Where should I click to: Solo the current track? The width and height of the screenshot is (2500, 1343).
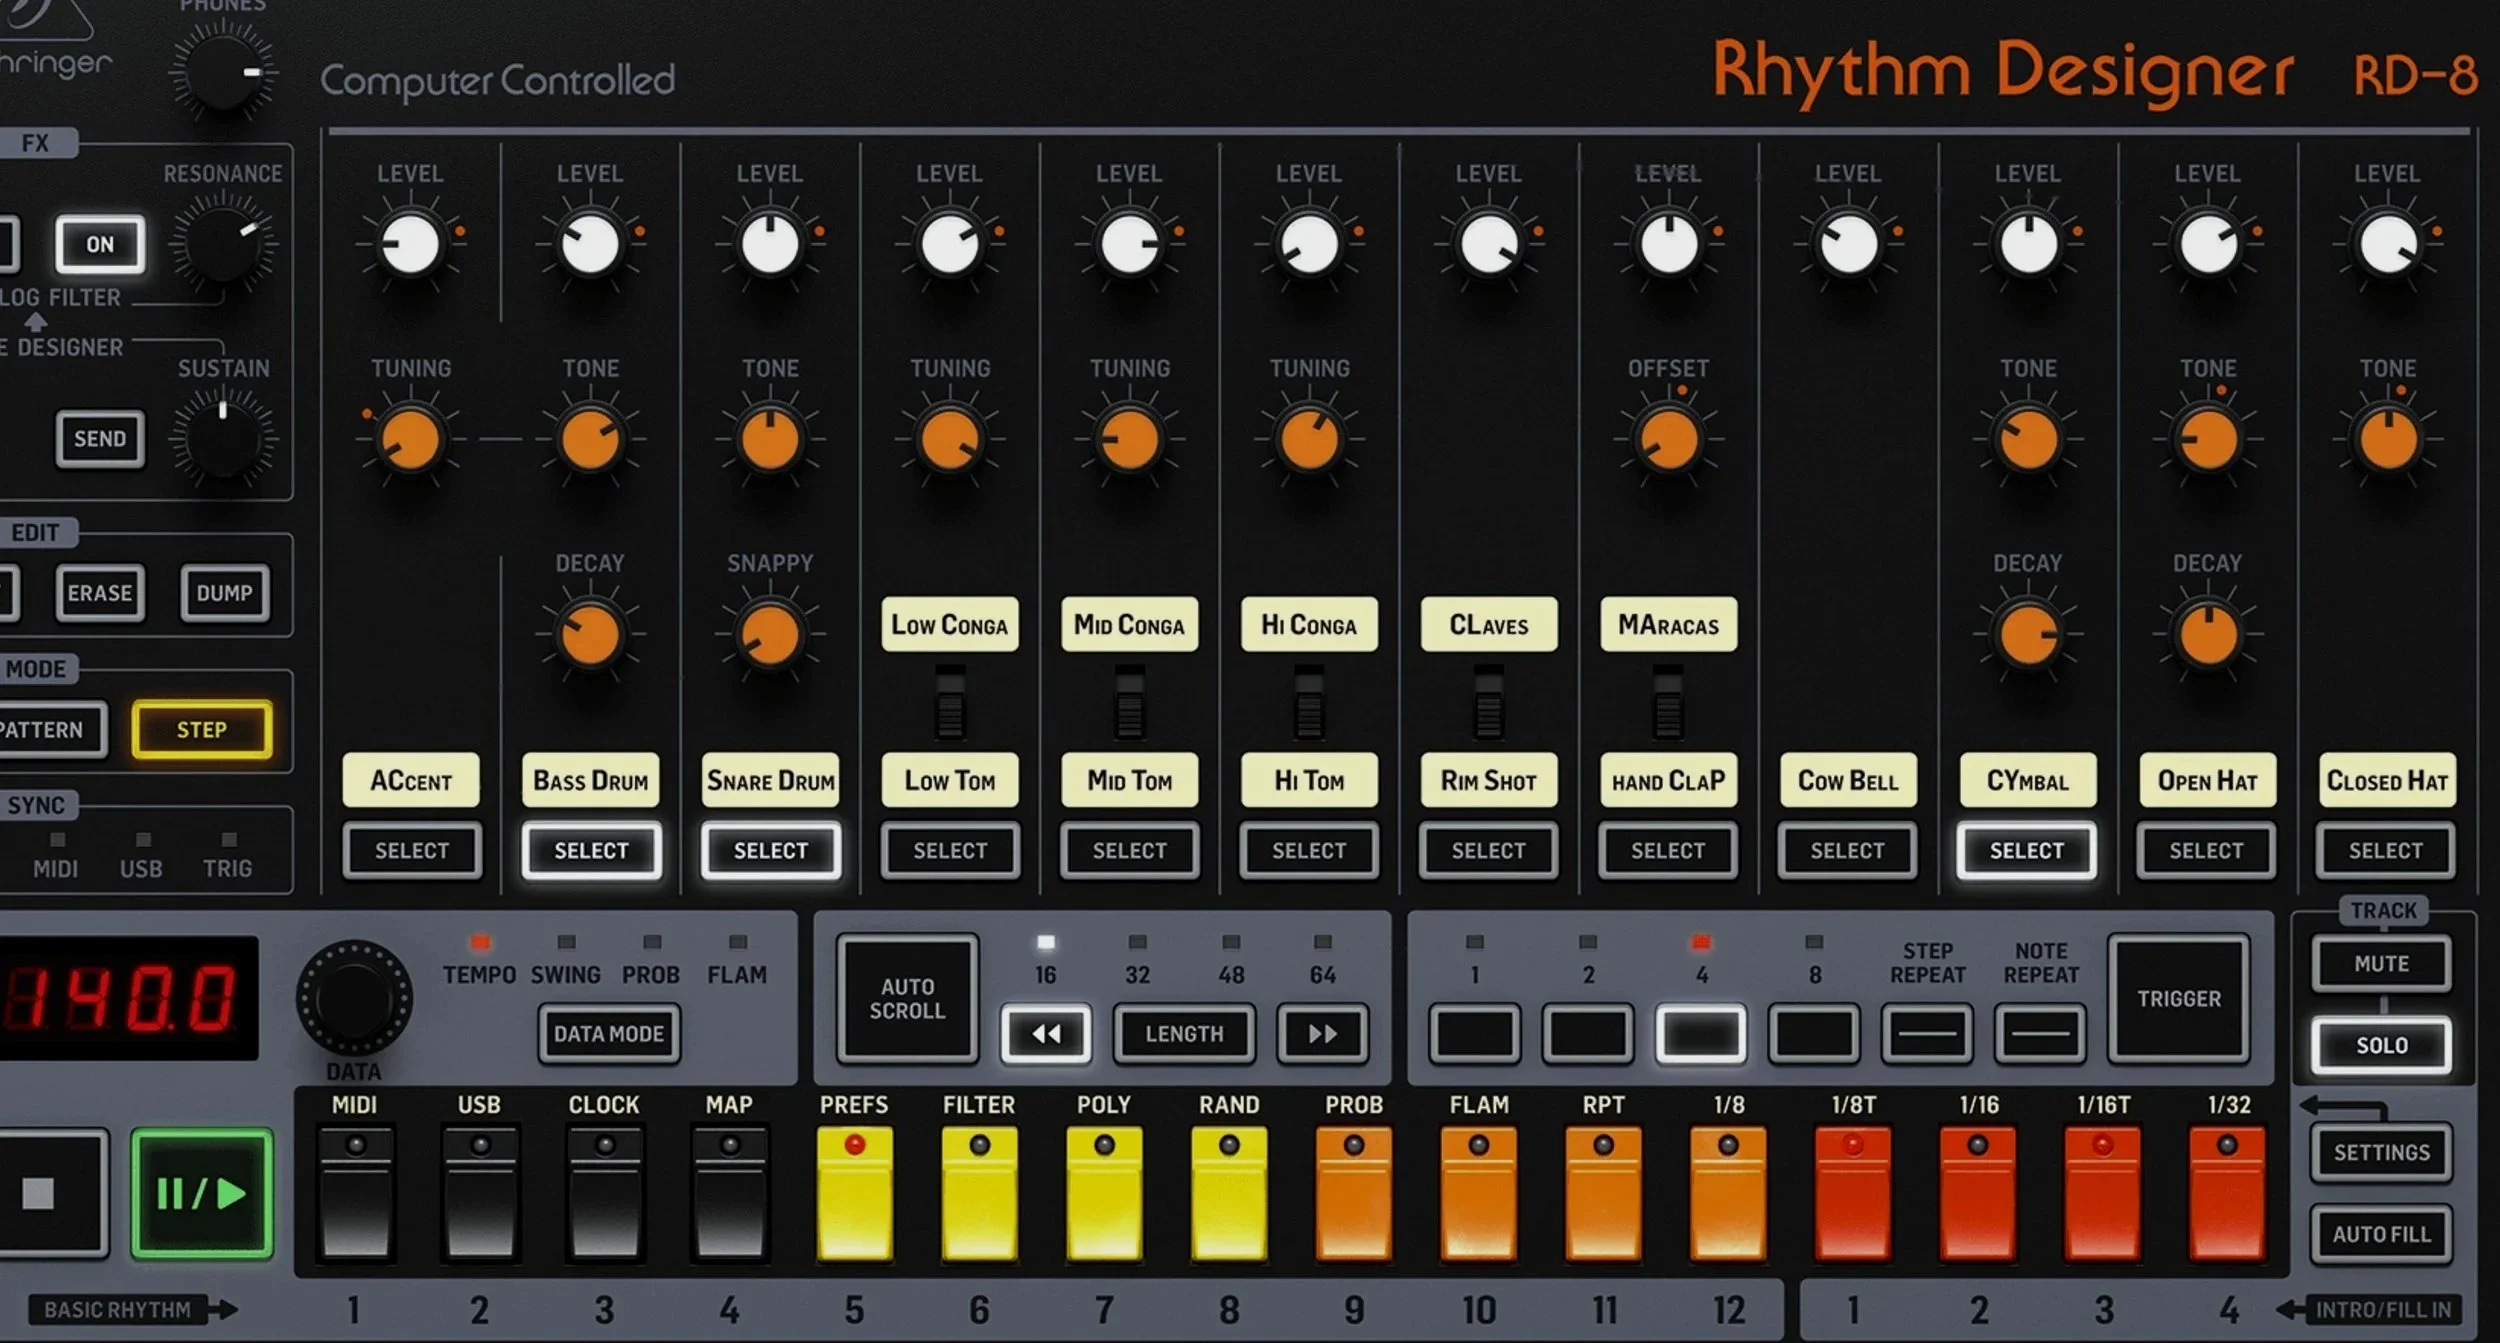click(2383, 1044)
